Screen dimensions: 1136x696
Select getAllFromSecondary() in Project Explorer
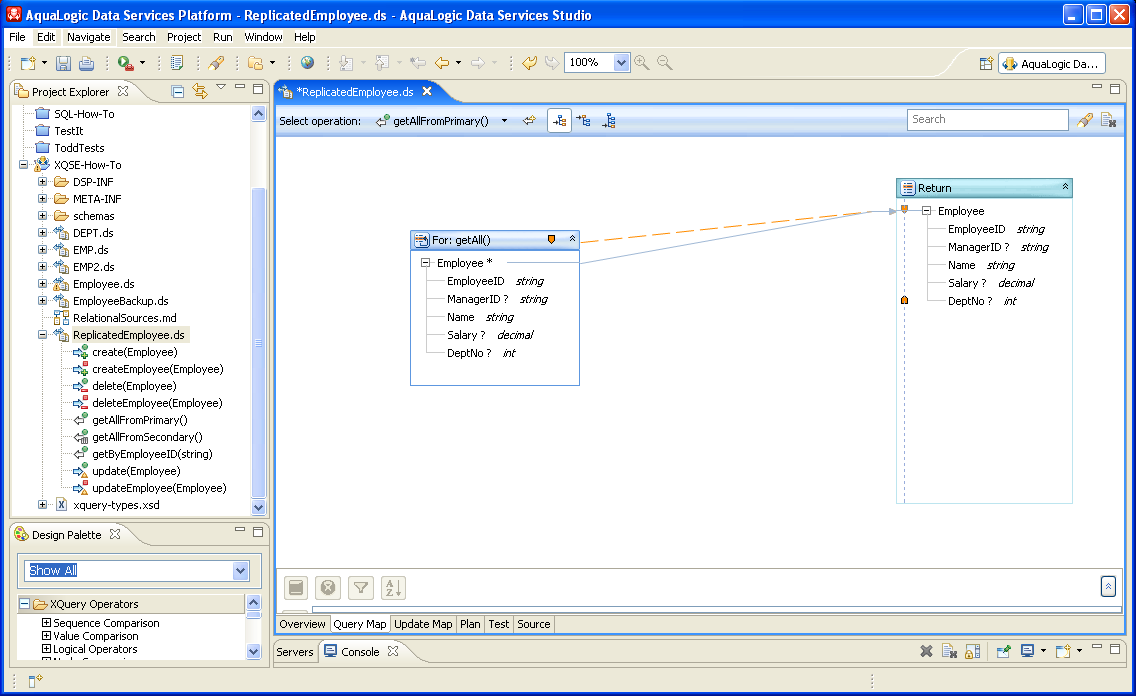point(147,437)
